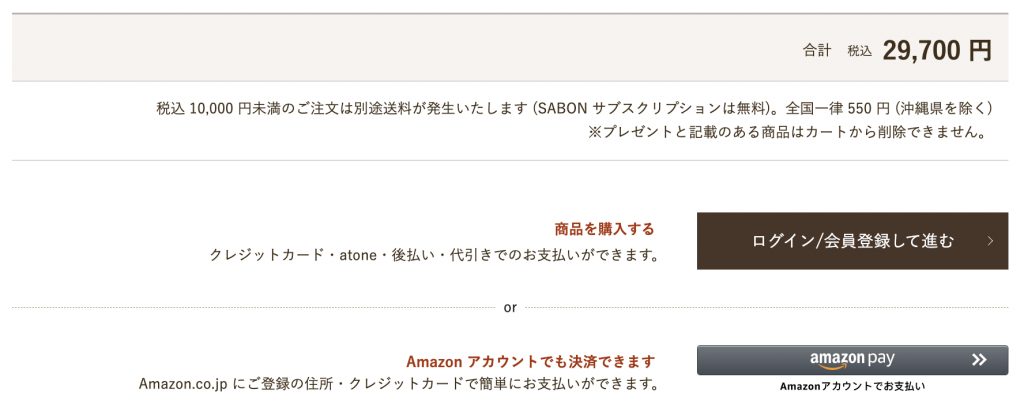The image size is (1024, 411).
Task: Click the chevron arrow on the login button
Action: 990,241
